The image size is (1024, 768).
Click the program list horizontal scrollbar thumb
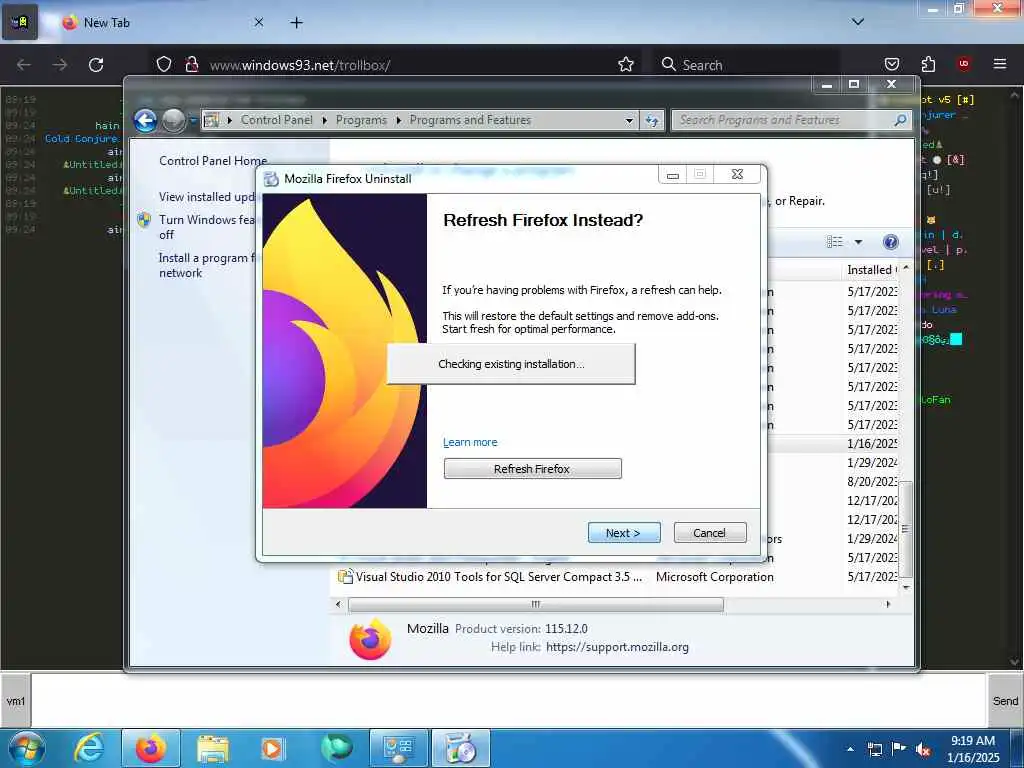(x=536, y=604)
